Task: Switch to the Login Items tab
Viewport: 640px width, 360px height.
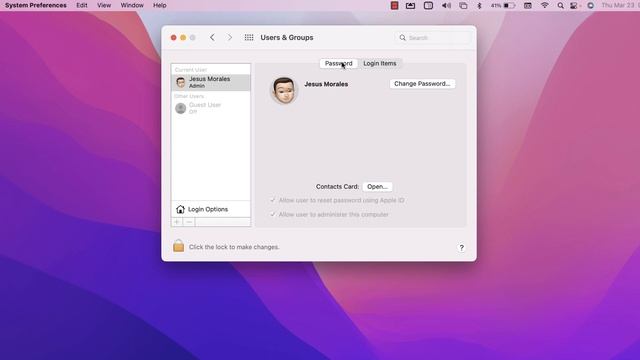Action: (x=380, y=63)
